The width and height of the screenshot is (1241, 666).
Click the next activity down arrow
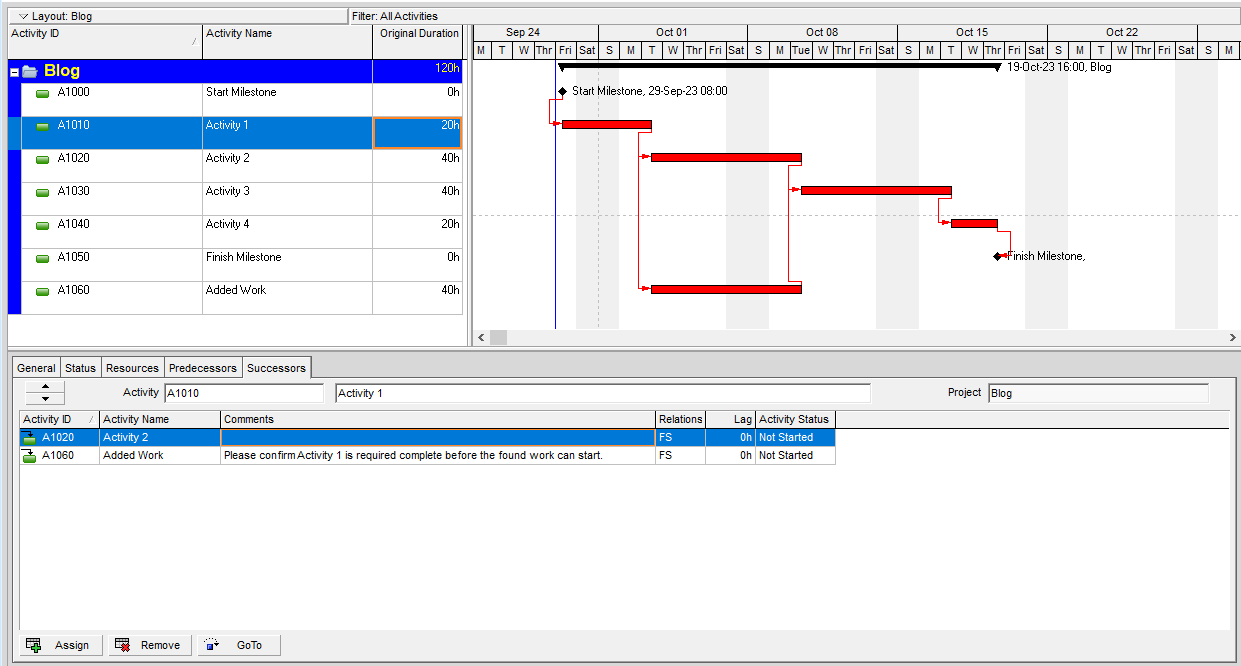(x=45, y=398)
